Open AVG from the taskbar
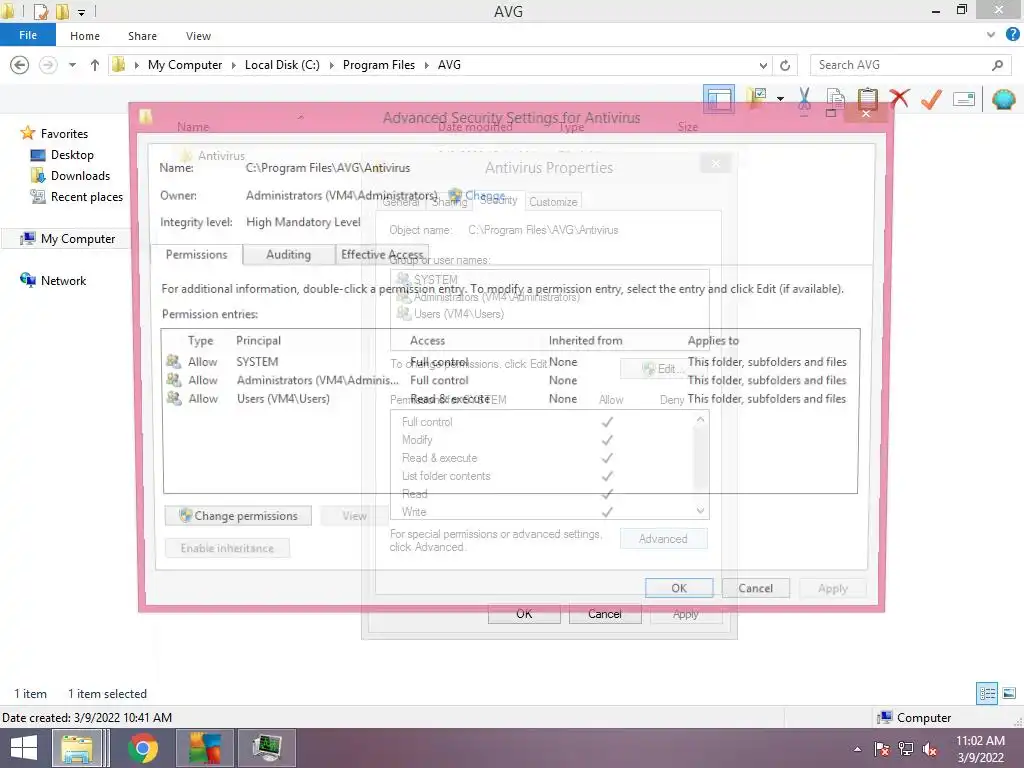The image size is (1024, 768). (205, 748)
